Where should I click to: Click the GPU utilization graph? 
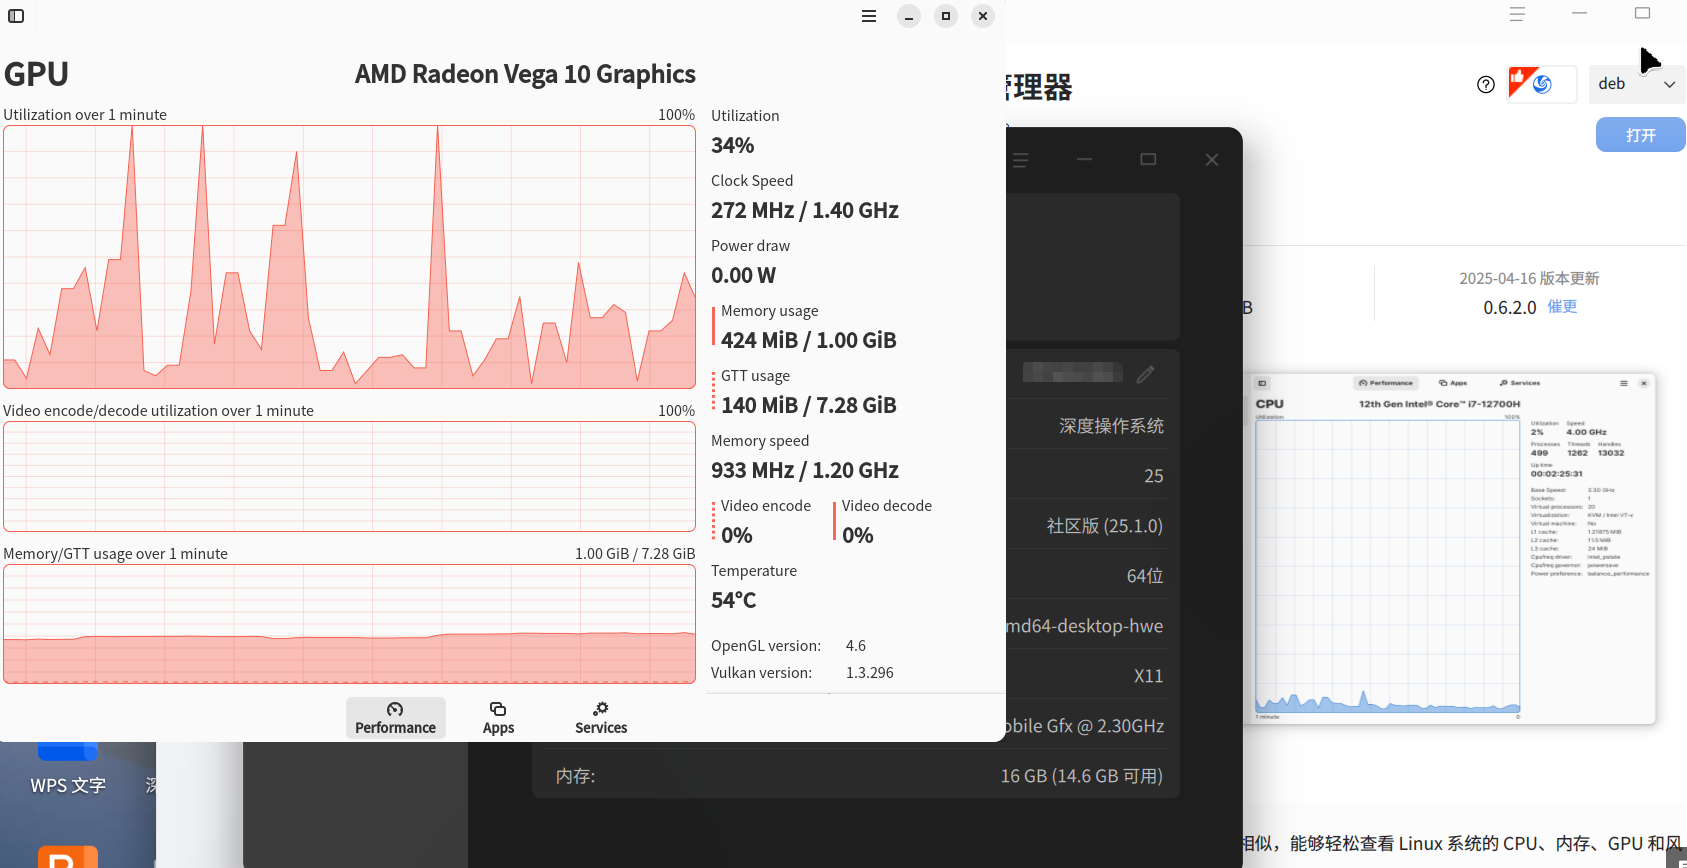pyautogui.click(x=349, y=257)
